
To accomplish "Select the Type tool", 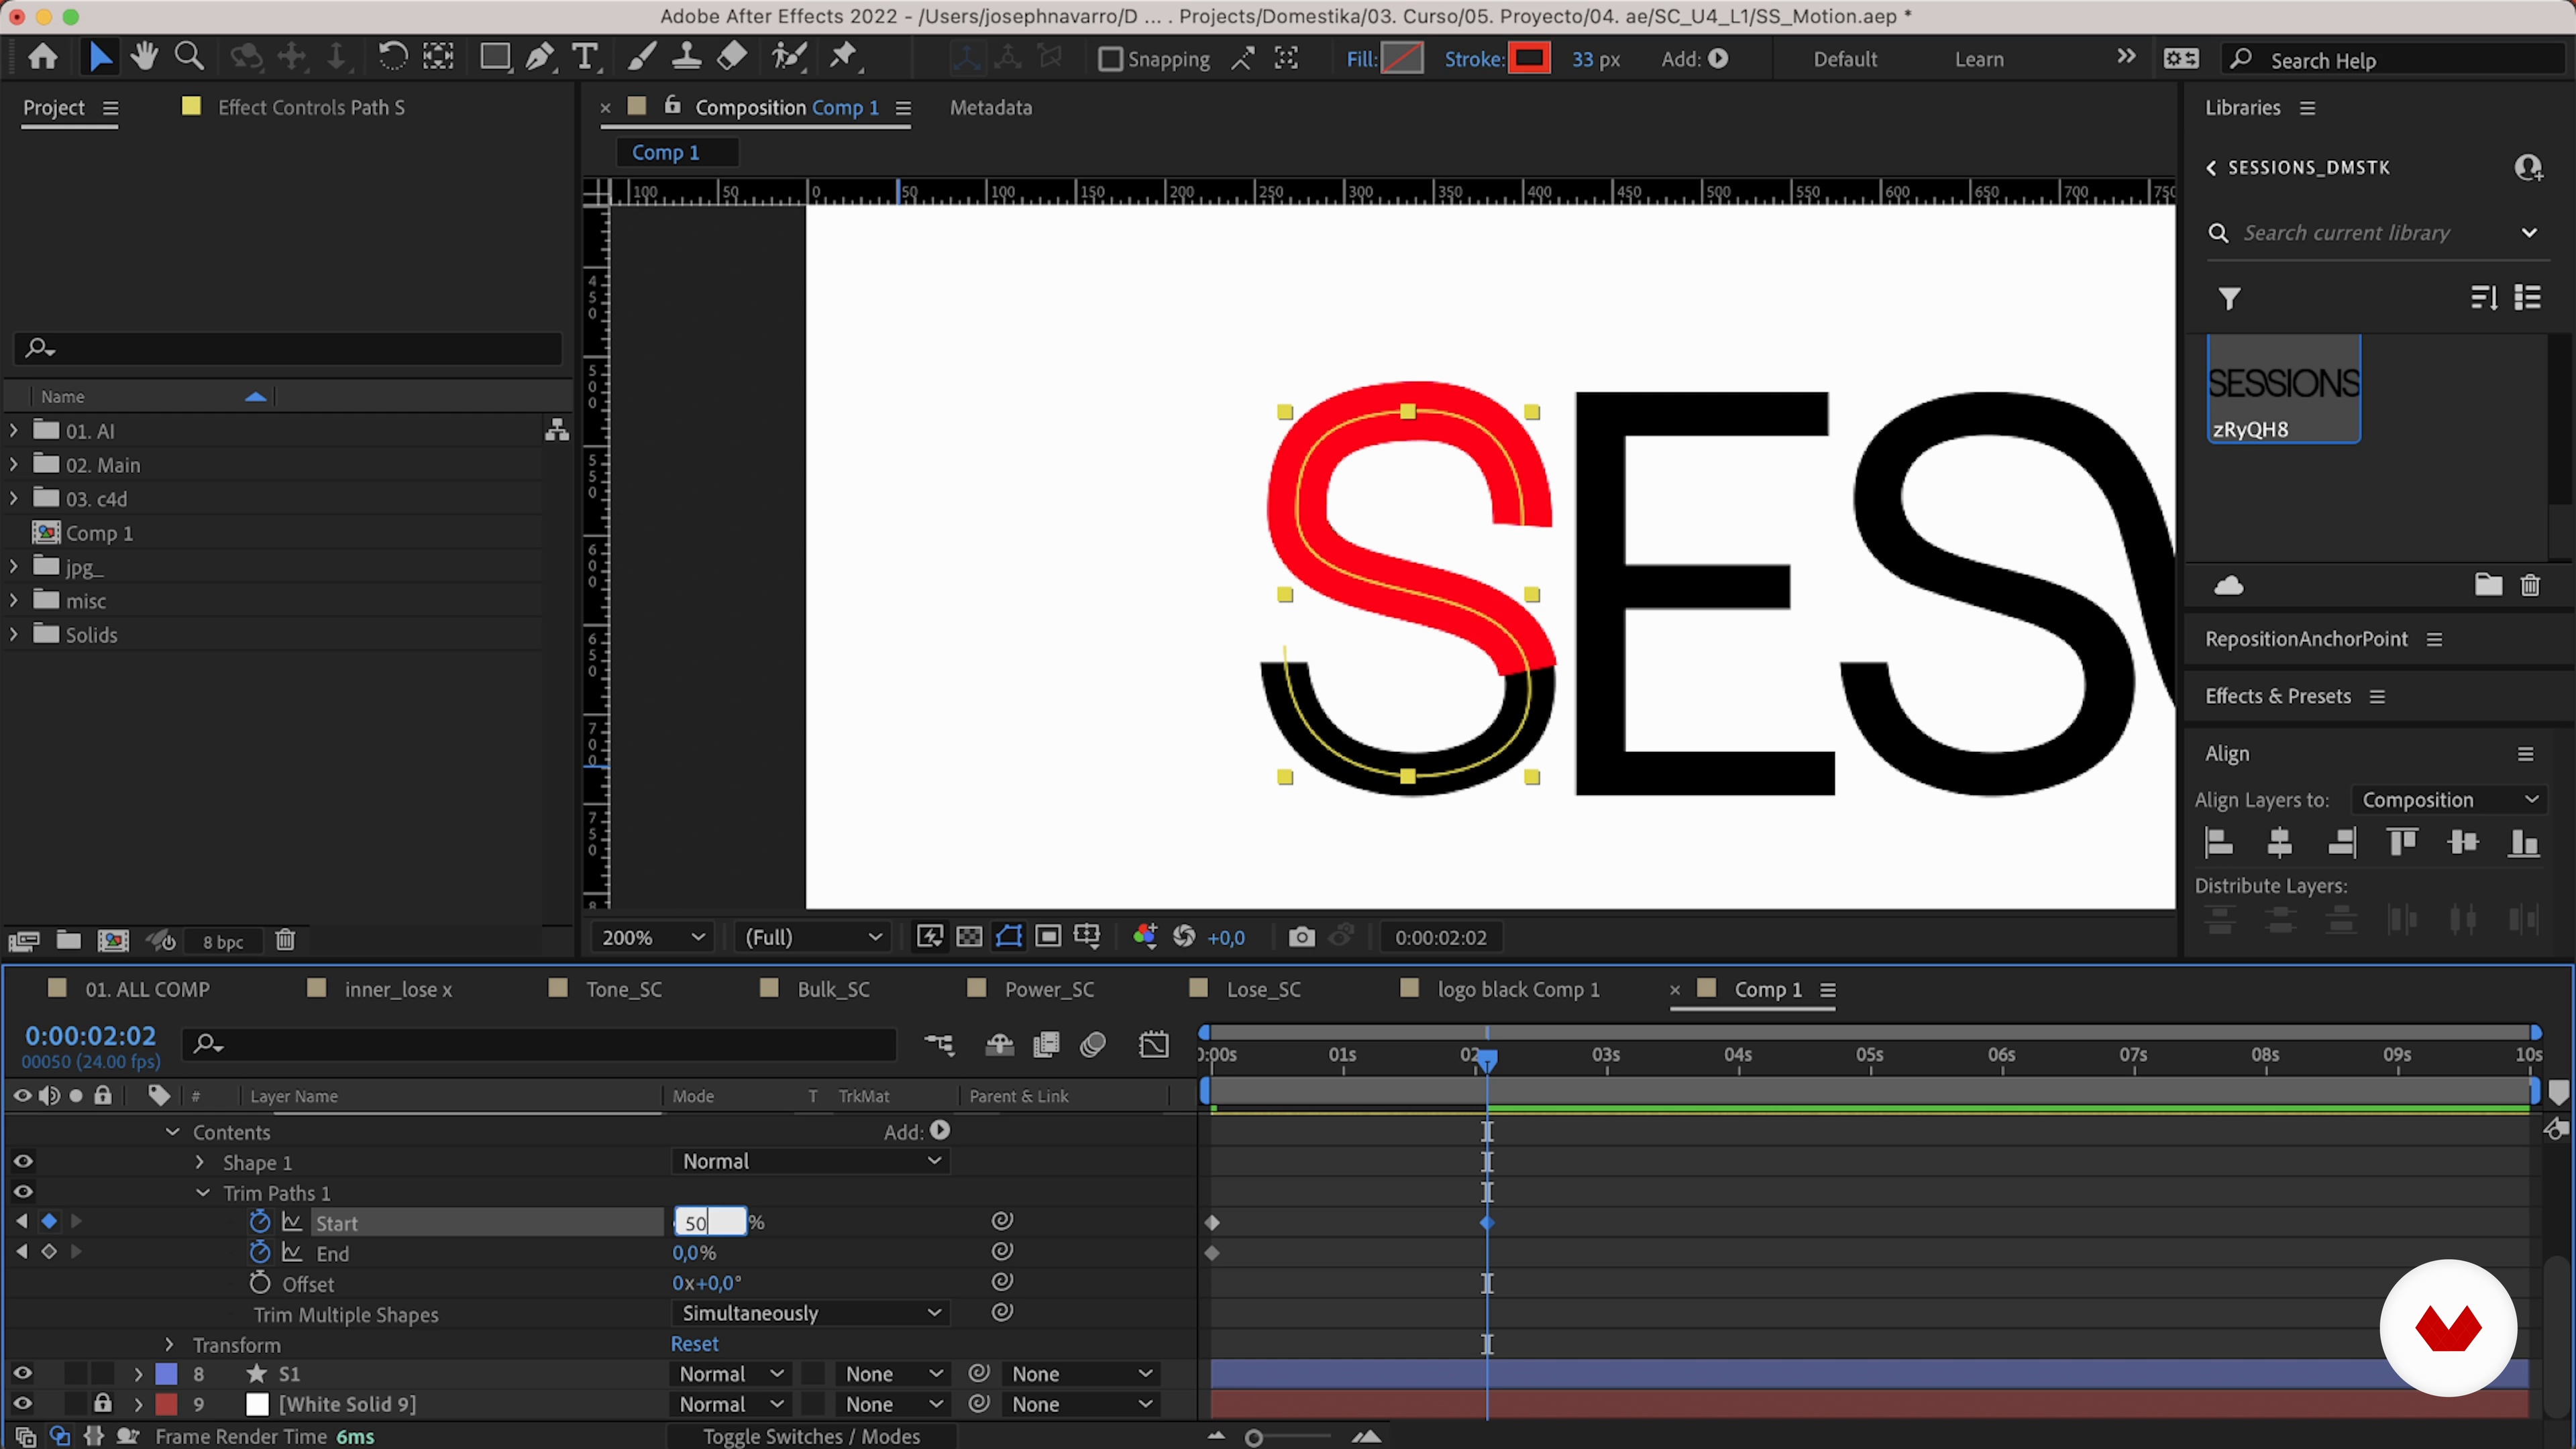I will tap(585, 57).
